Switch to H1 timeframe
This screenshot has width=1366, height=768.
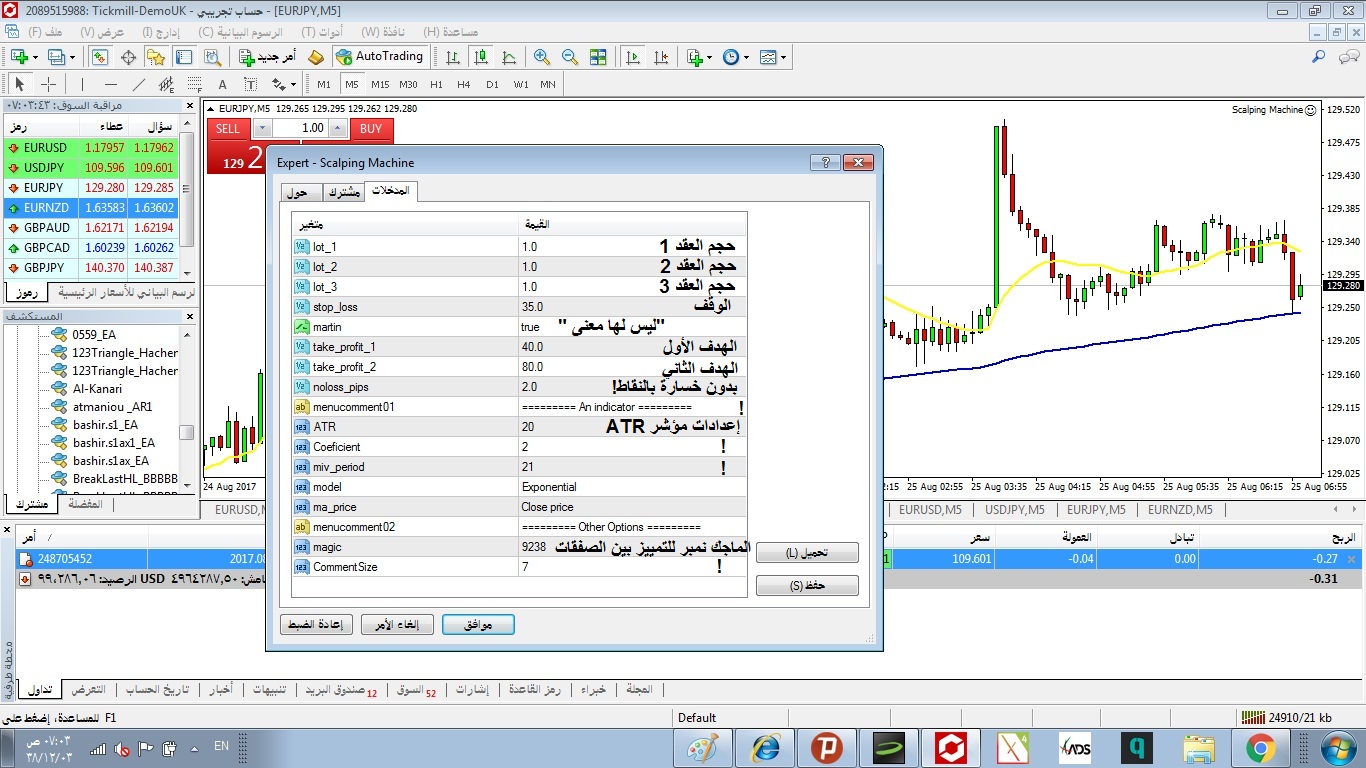coord(436,84)
